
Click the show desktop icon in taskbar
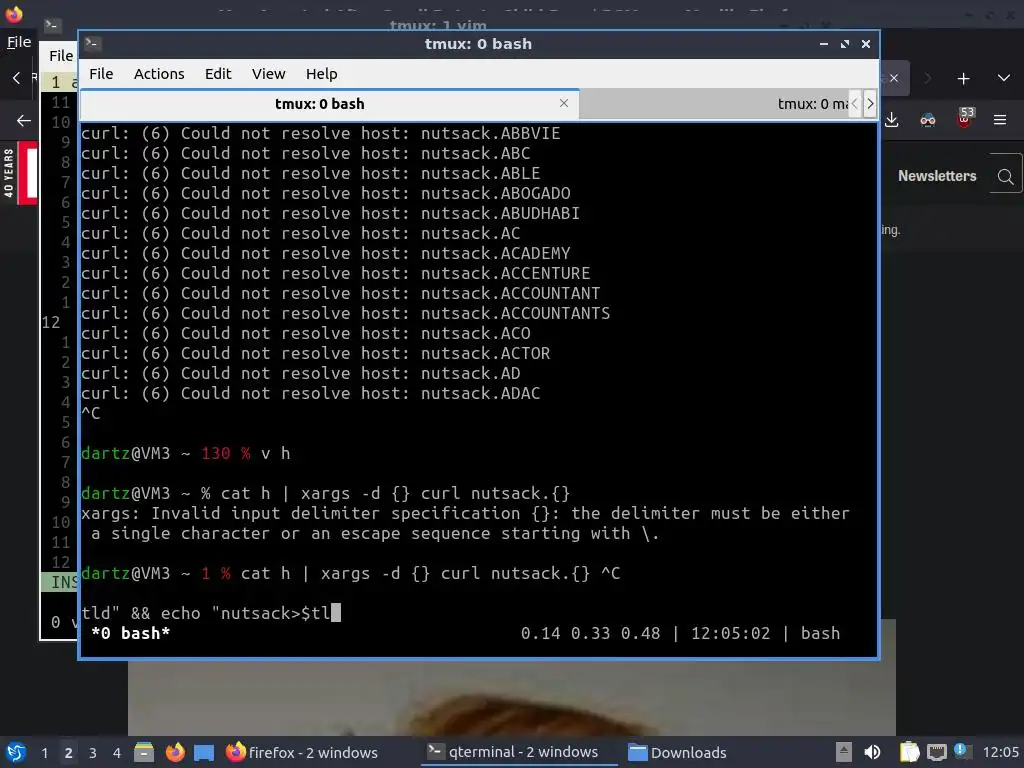click(x=204, y=752)
